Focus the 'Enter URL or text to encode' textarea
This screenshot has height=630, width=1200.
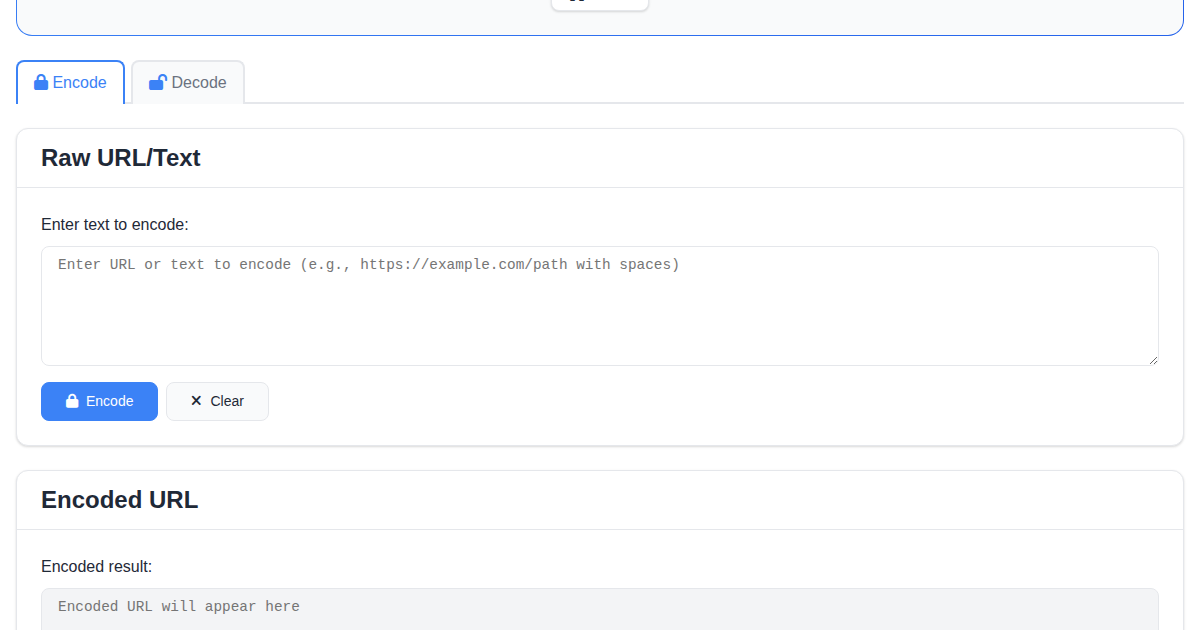coord(600,306)
